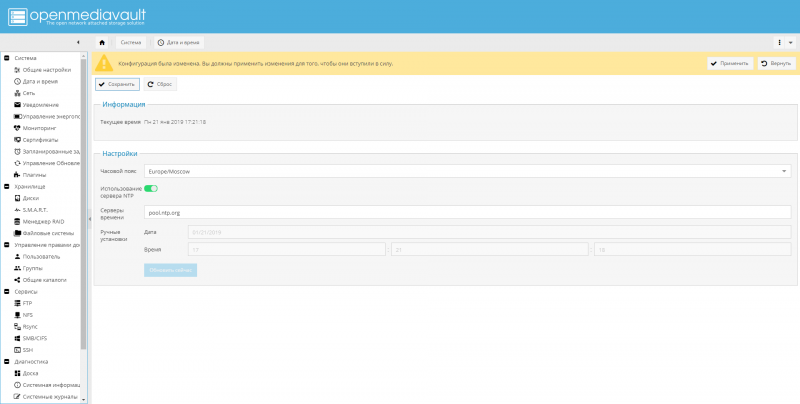
Task: Open the Notification (Уведомление) envelope icon
Action: 17,105
